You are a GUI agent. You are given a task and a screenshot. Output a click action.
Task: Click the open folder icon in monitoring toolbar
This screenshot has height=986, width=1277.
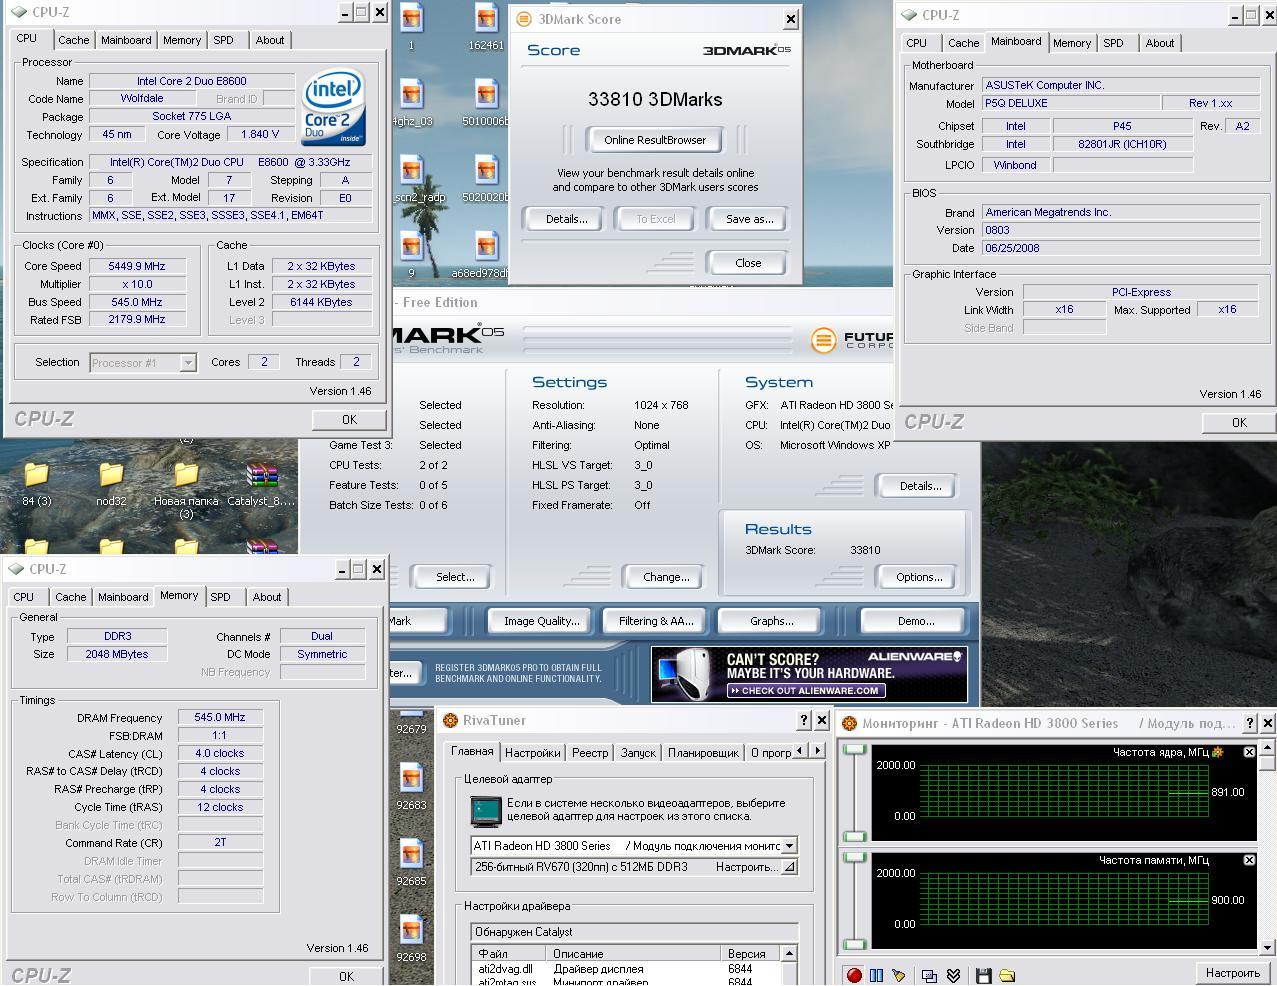tap(1007, 975)
